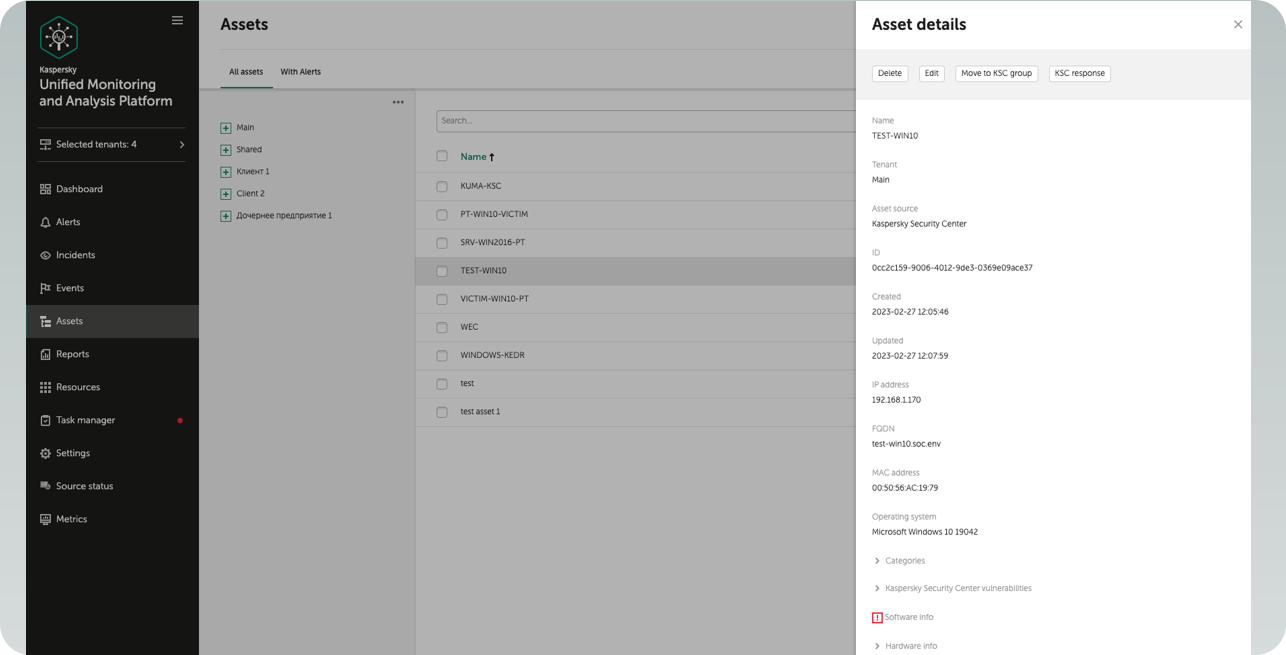Check the KUMA-KSC row checkbox

point(441,185)
